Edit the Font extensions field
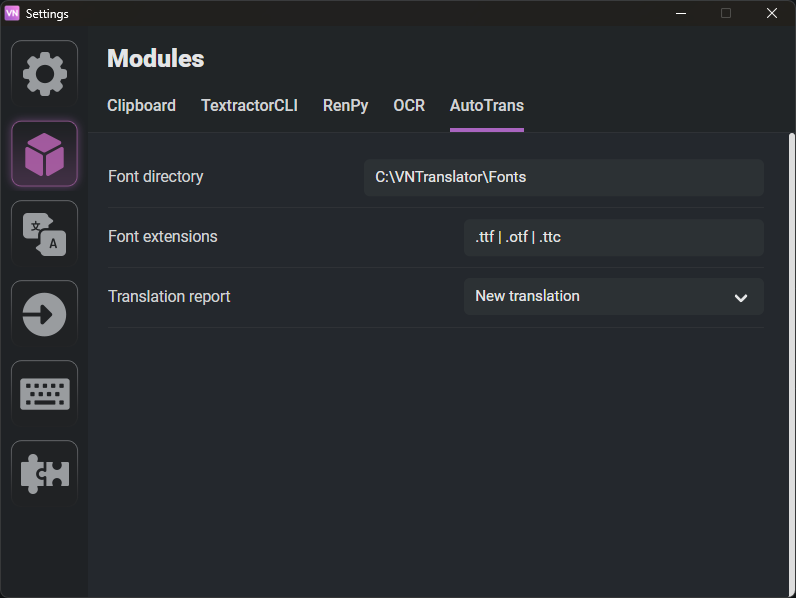This screenshot has height=598, width=796. (613, 237)
